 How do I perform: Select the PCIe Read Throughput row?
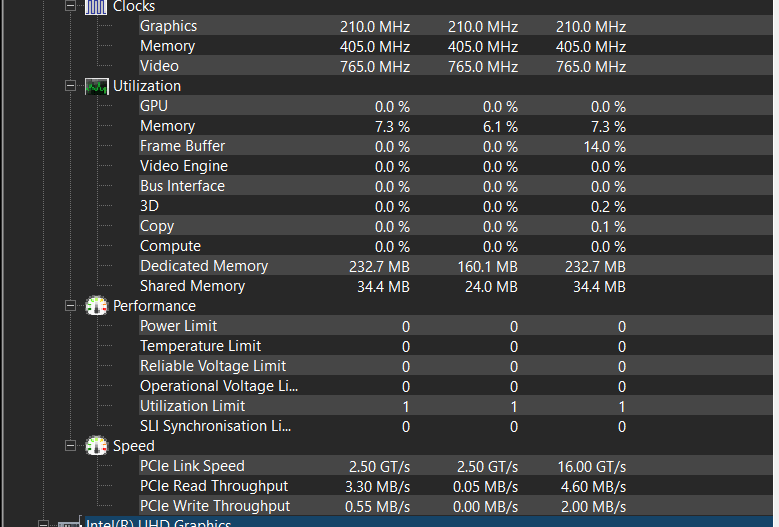click(x=456, y=486)
